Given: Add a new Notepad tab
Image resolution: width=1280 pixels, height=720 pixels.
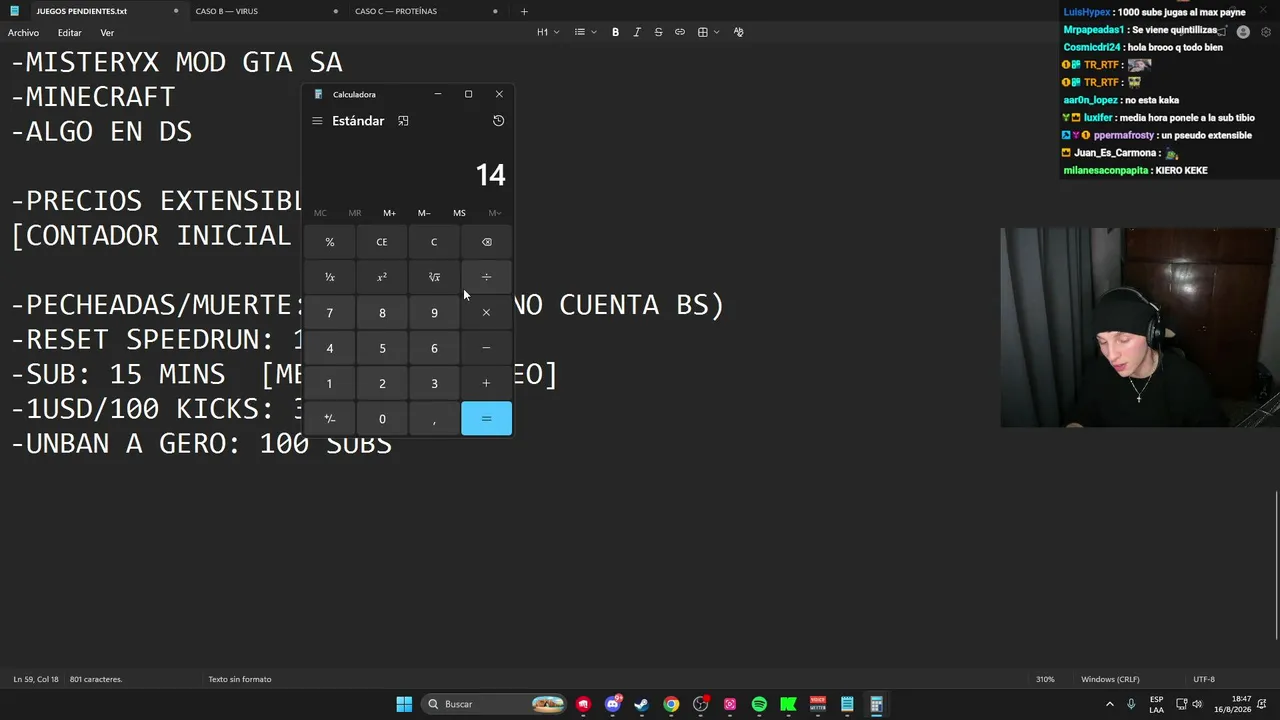Looking at the screenshot, I should pos(524,11).
